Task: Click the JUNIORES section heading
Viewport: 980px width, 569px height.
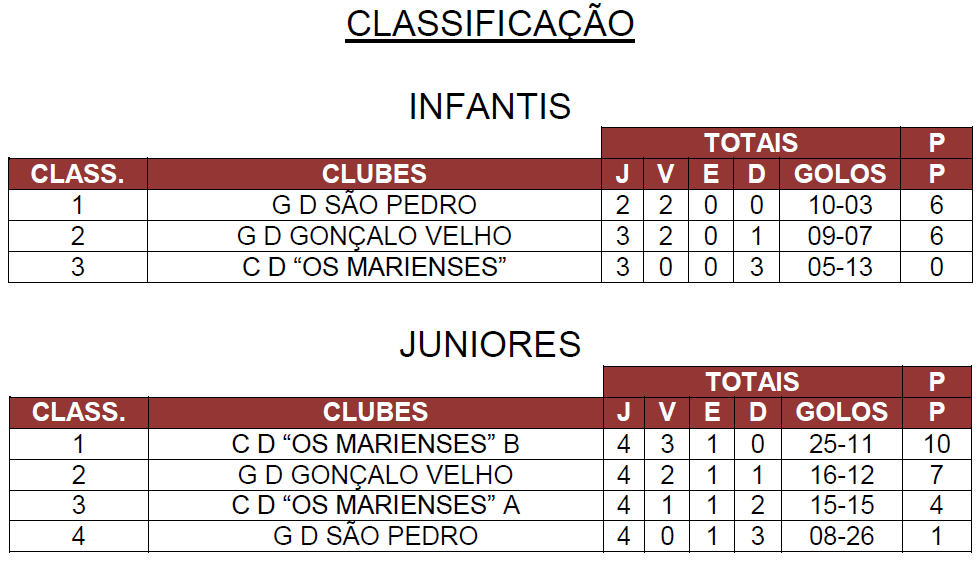Action: point(490,344)
